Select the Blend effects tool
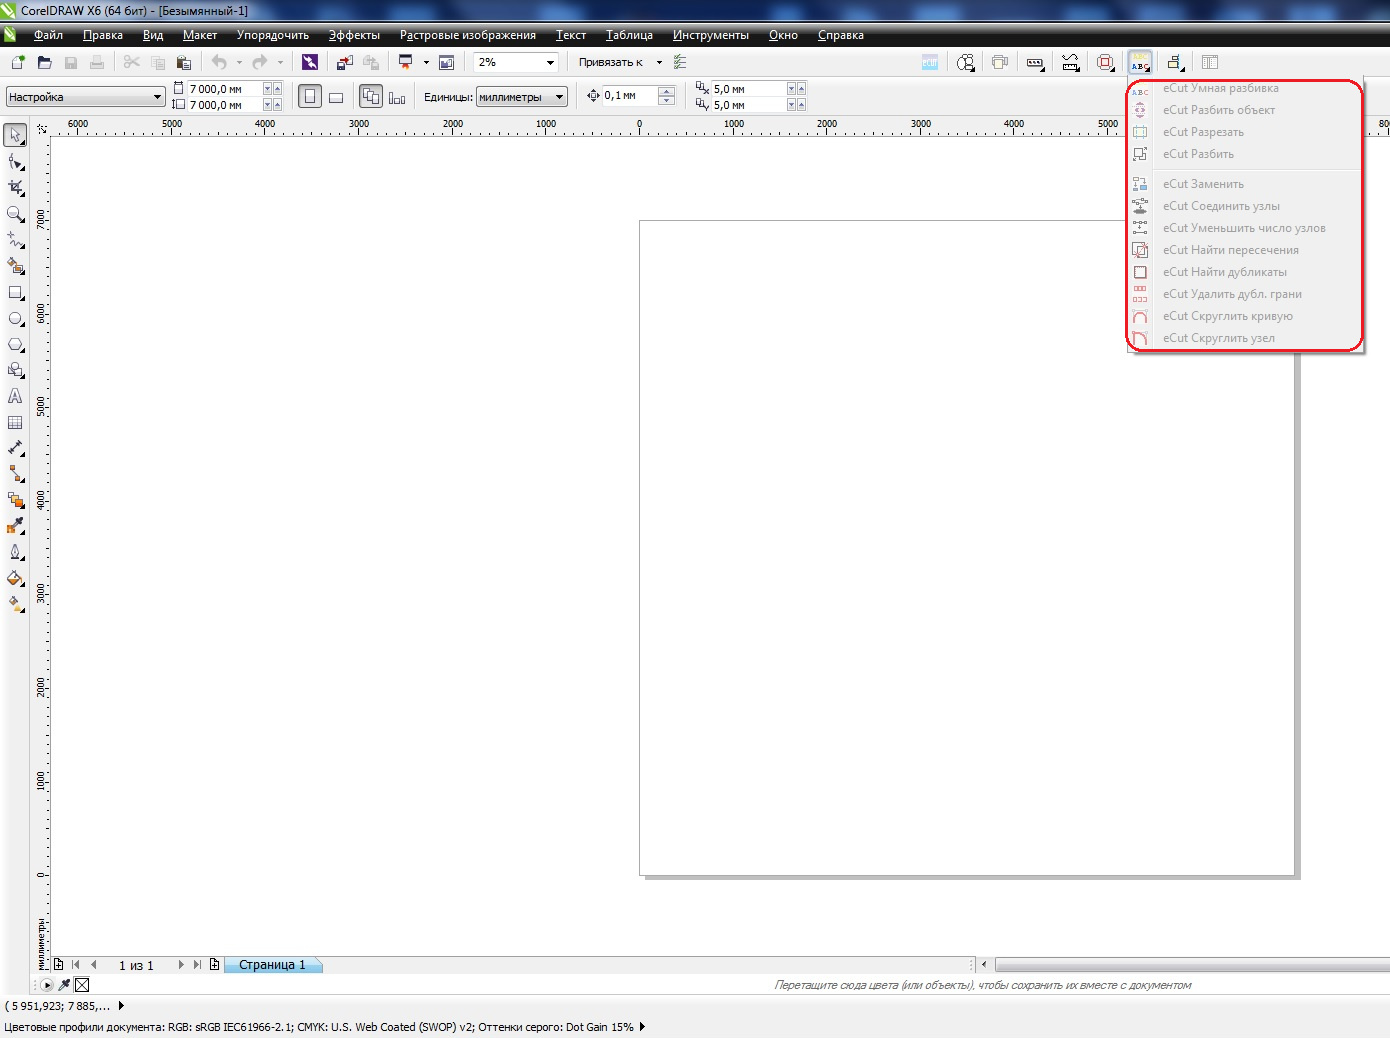This screenshot has height=1038, width=1390. [15, 500]
